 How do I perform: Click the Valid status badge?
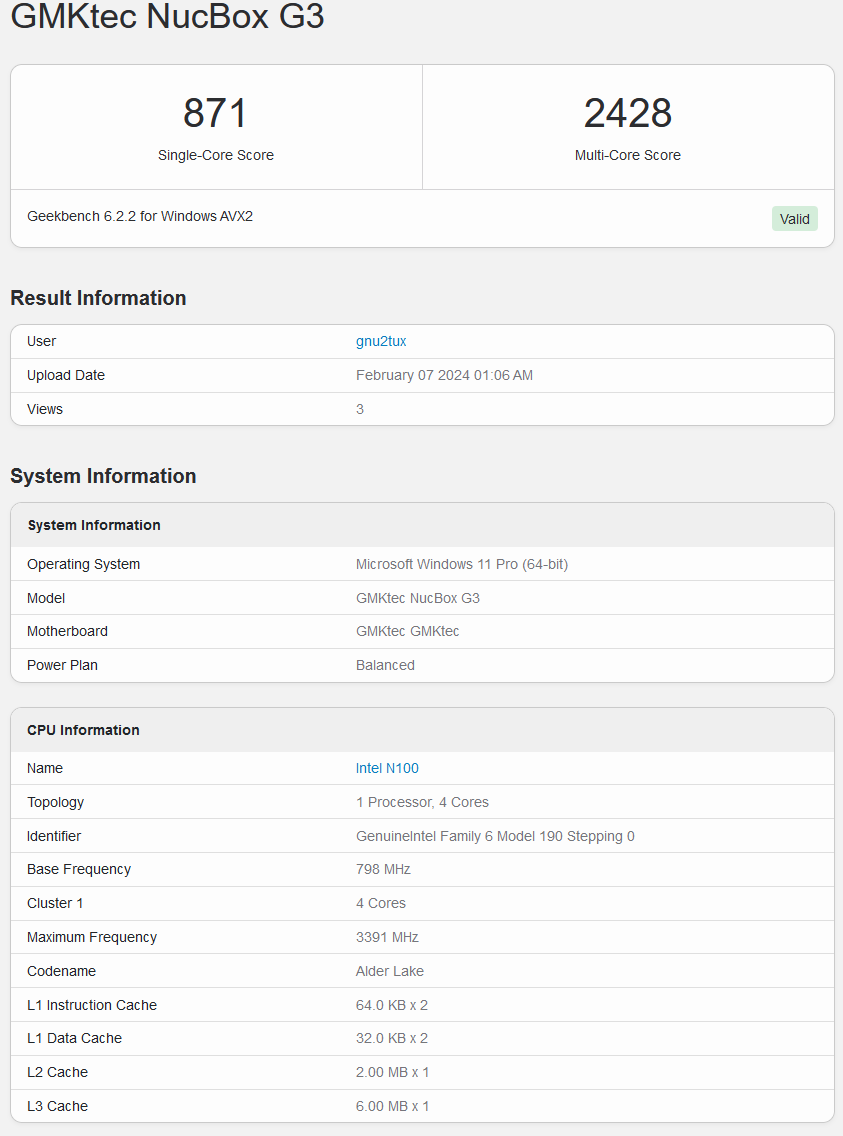tap(794, 219)
